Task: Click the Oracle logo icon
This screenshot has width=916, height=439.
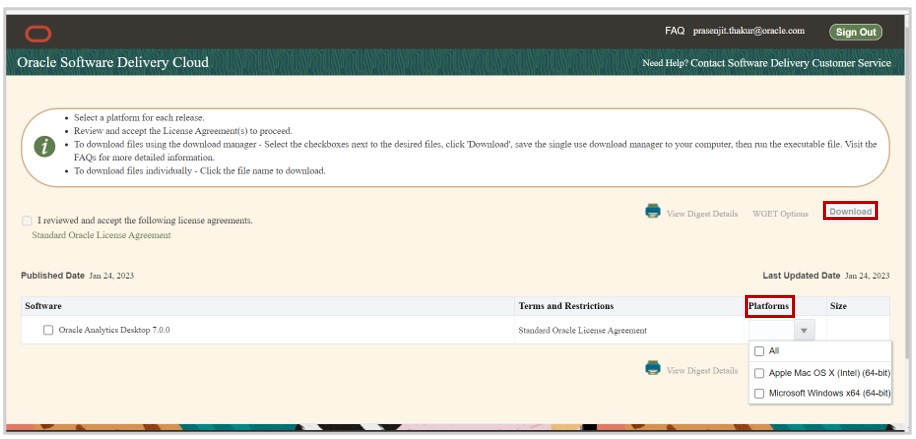Action: pos(38,34)
